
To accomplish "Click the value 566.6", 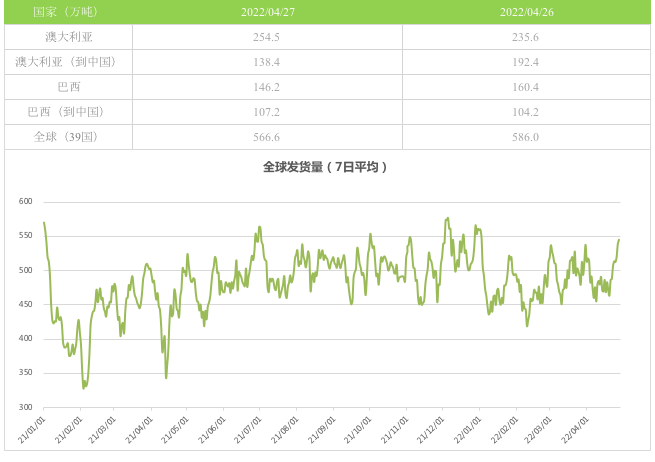I will pyautogui.click(x=266, y=137).
